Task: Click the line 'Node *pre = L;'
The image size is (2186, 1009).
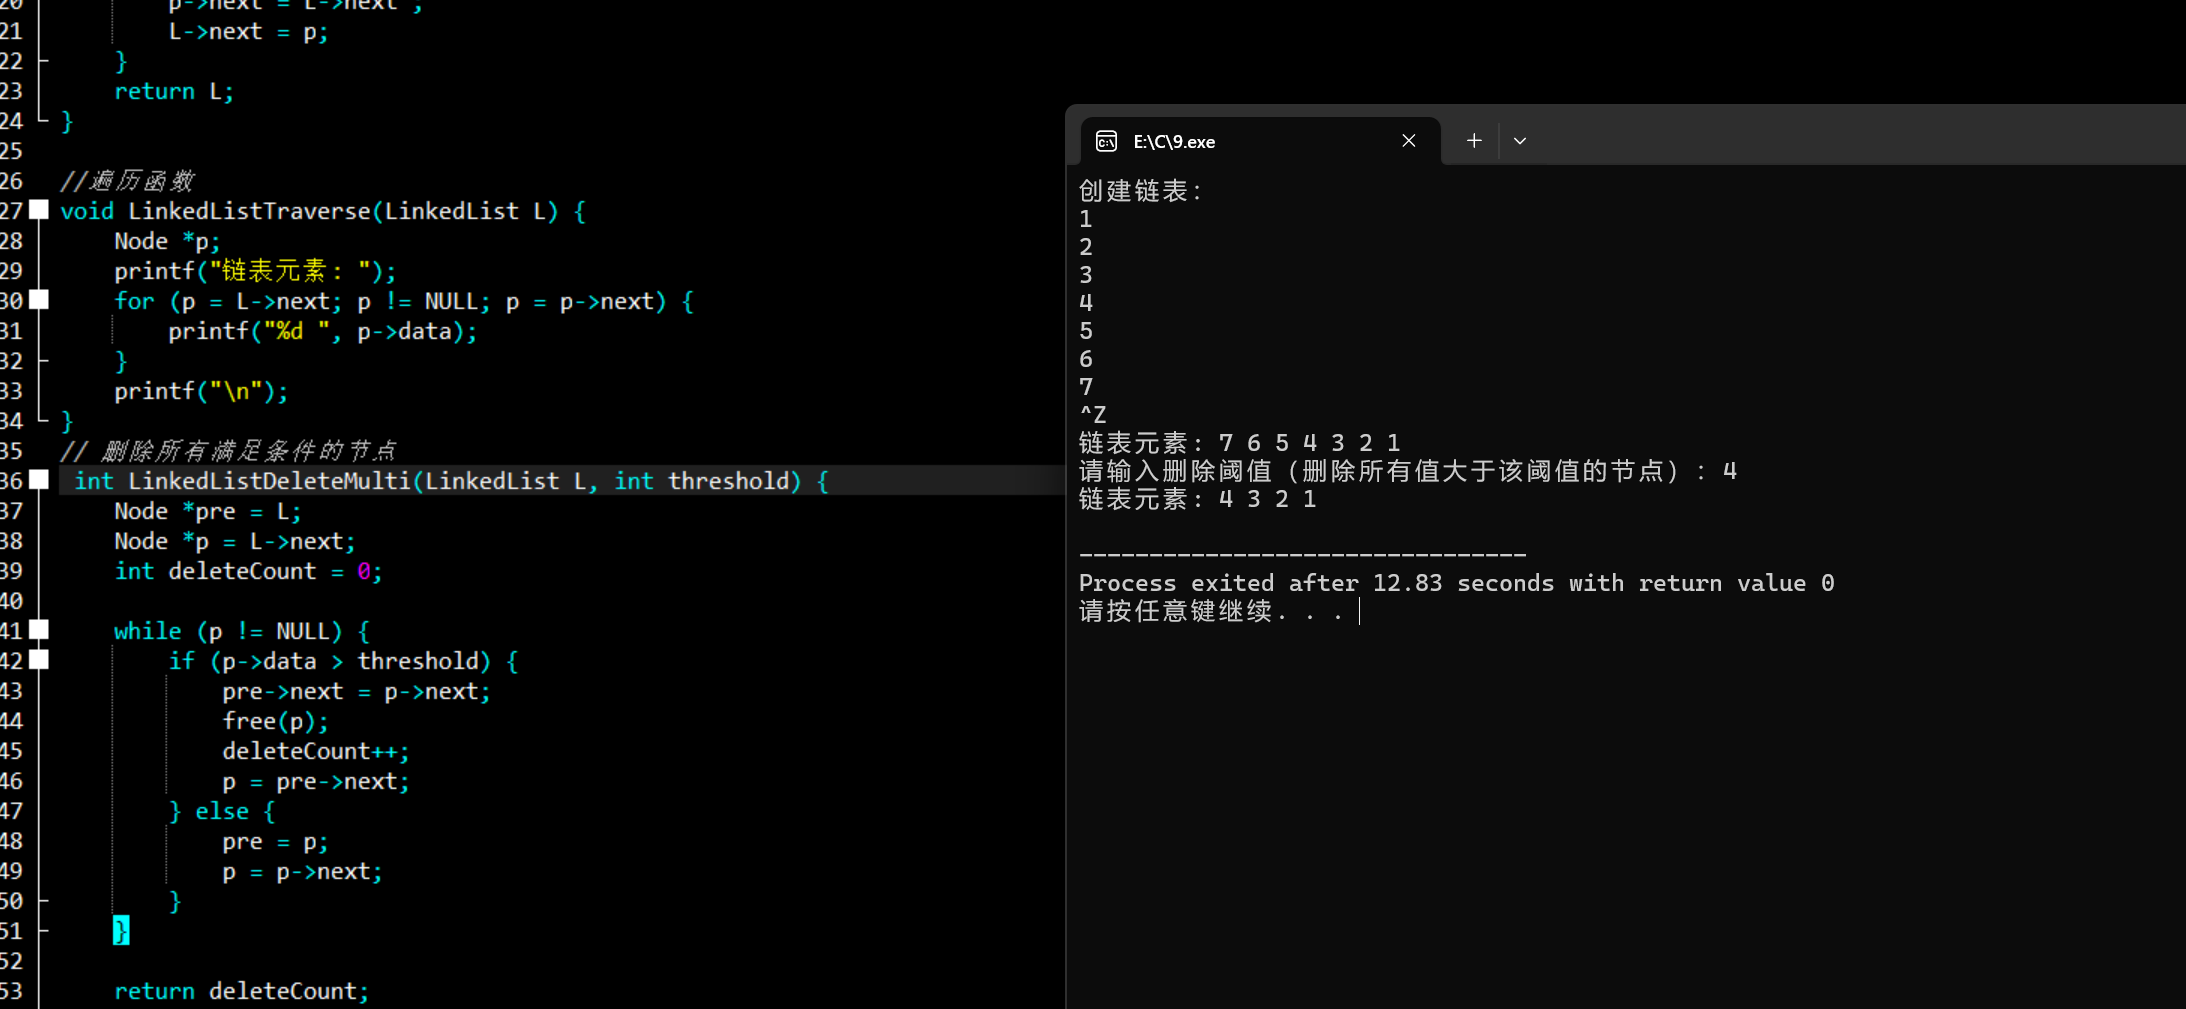Action: point(208,511)
